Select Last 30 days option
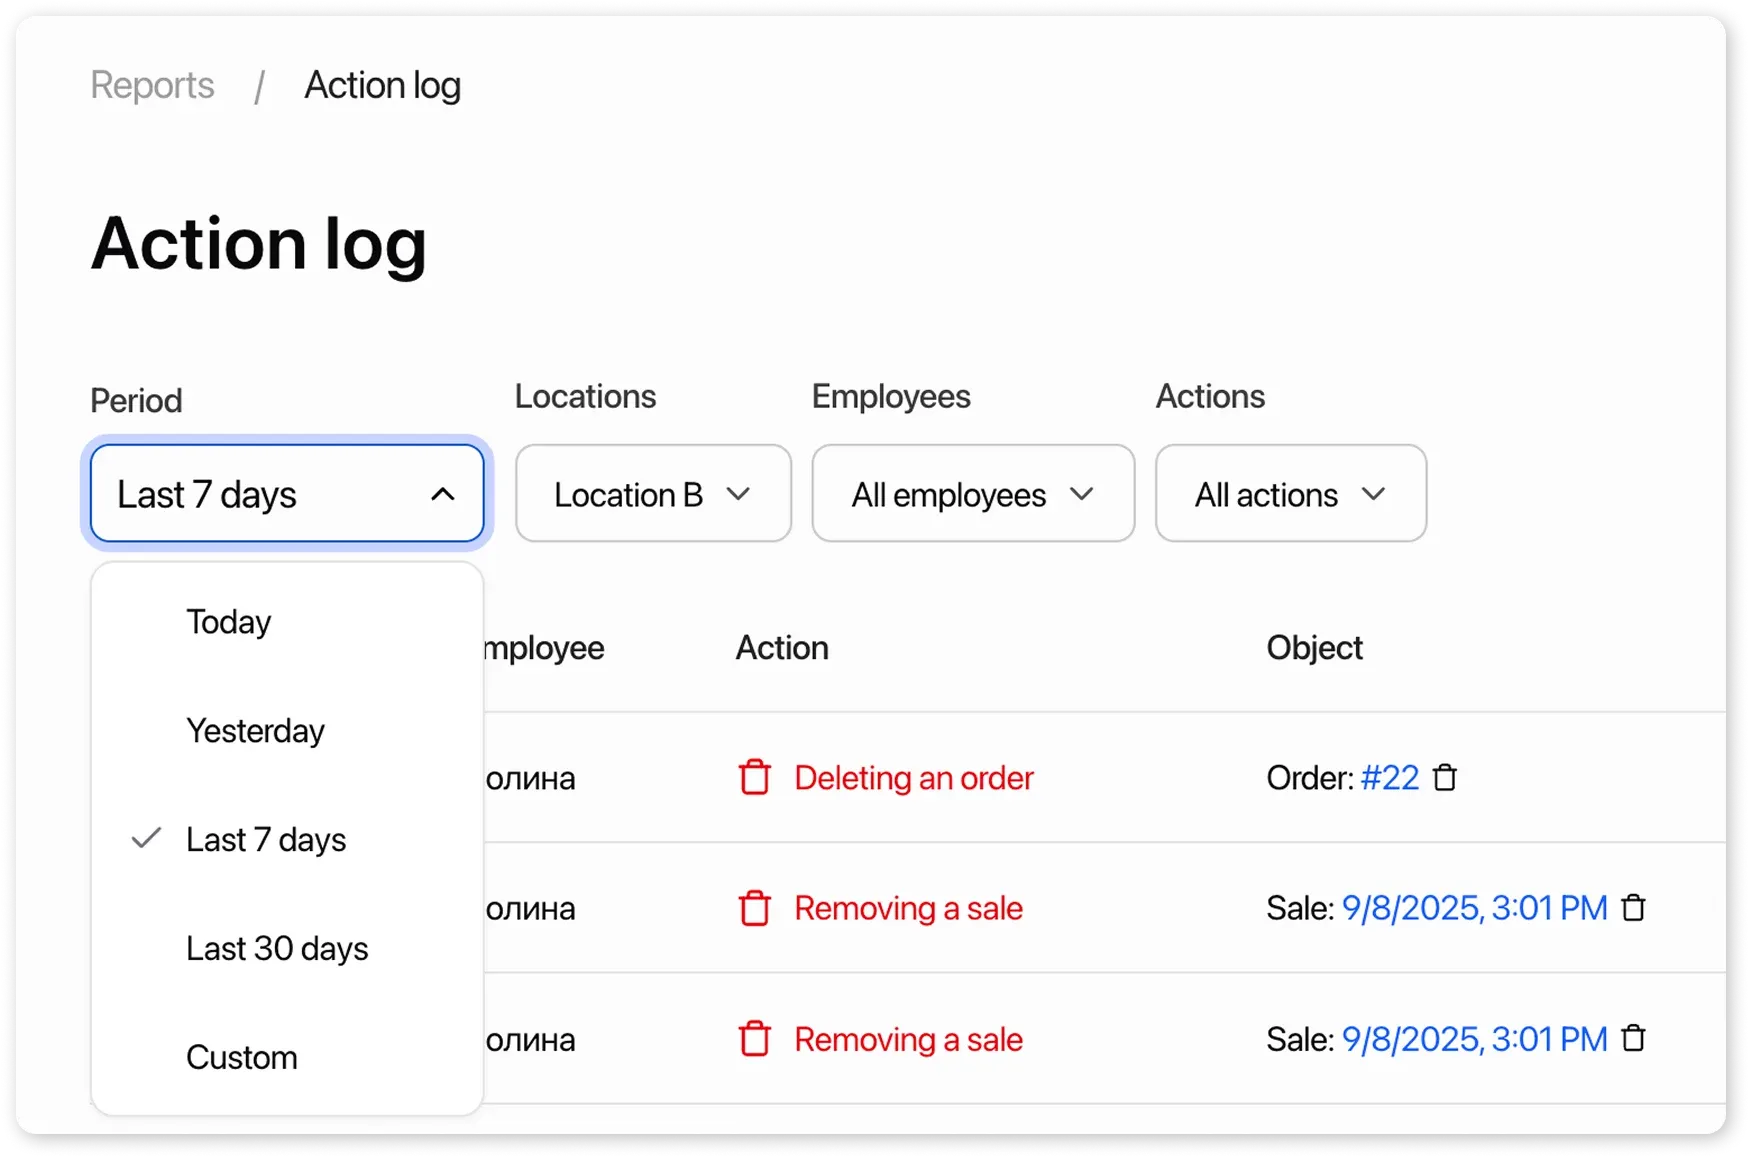Image resolution: width=1750 pixels, height=1158 pixels. (277, 948)
